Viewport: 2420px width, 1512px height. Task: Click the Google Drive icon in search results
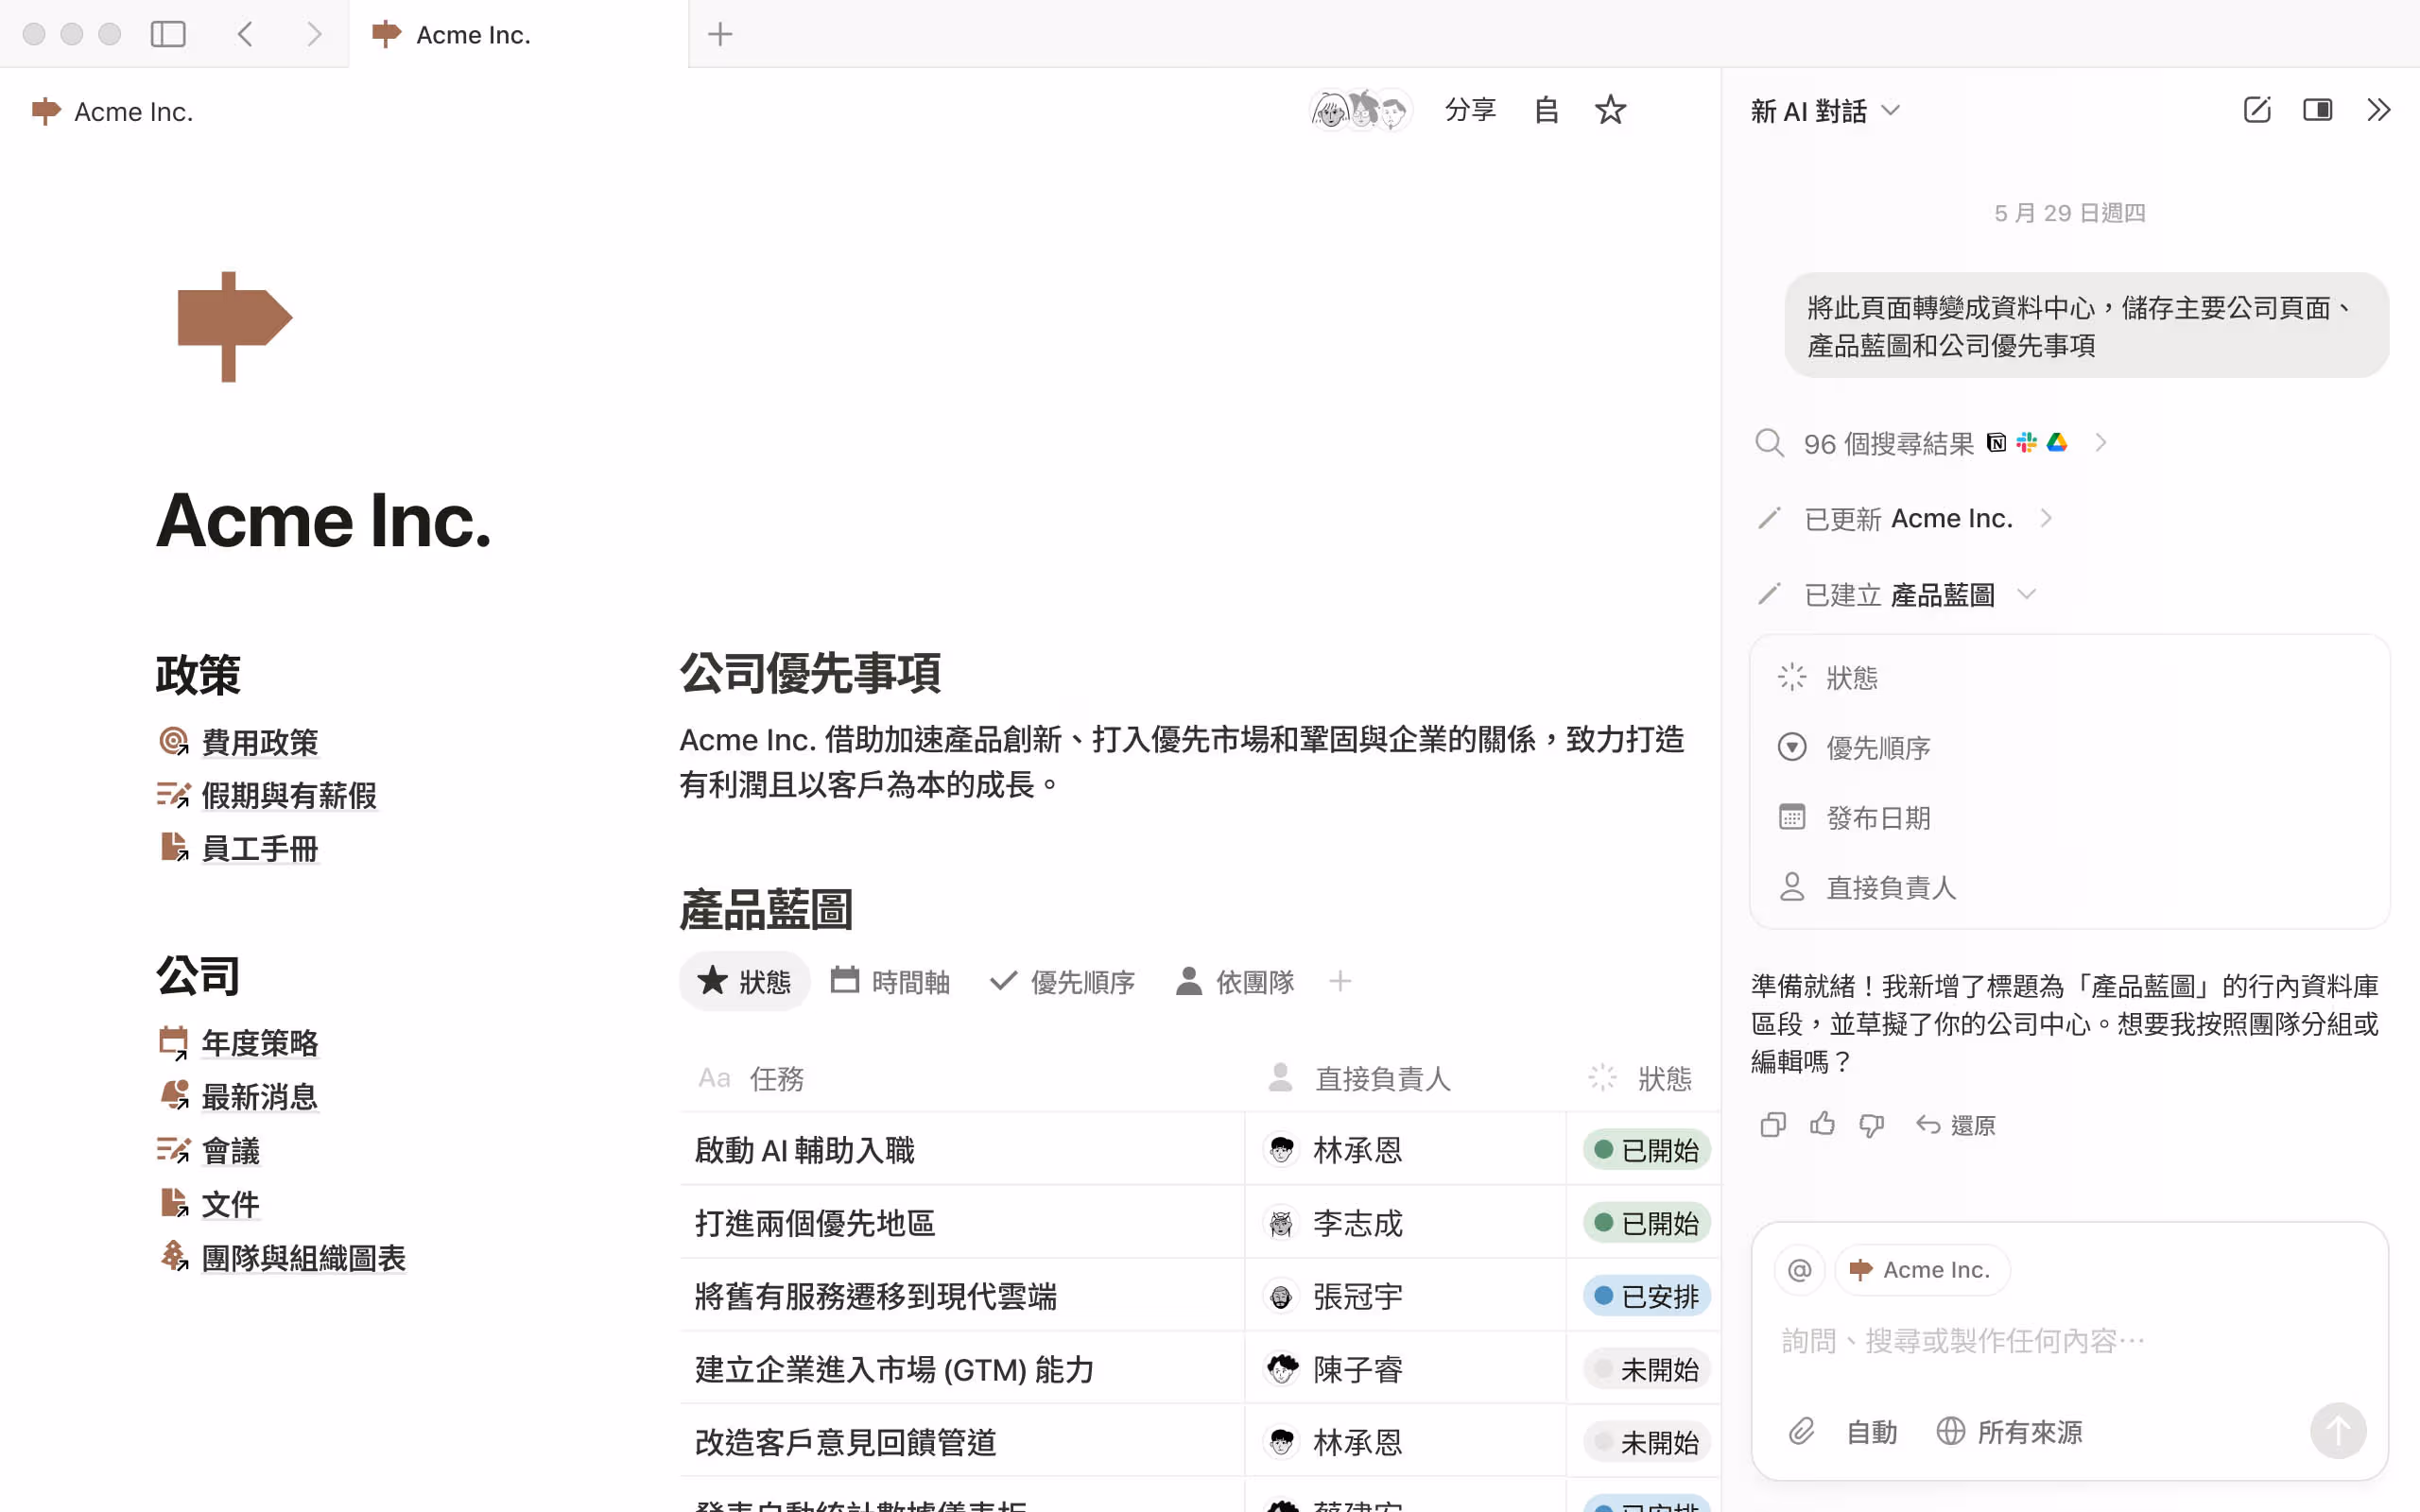point(2058,442)
